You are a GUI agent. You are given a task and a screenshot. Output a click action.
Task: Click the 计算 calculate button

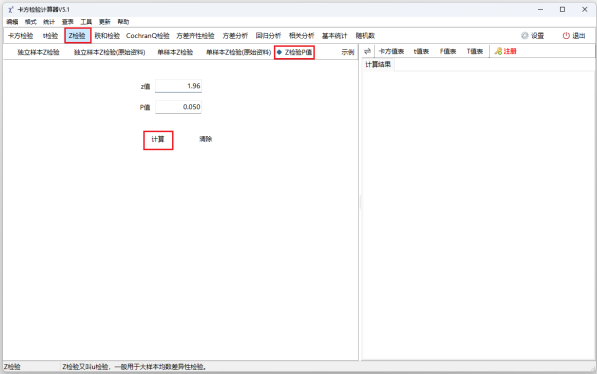(158, 140)
